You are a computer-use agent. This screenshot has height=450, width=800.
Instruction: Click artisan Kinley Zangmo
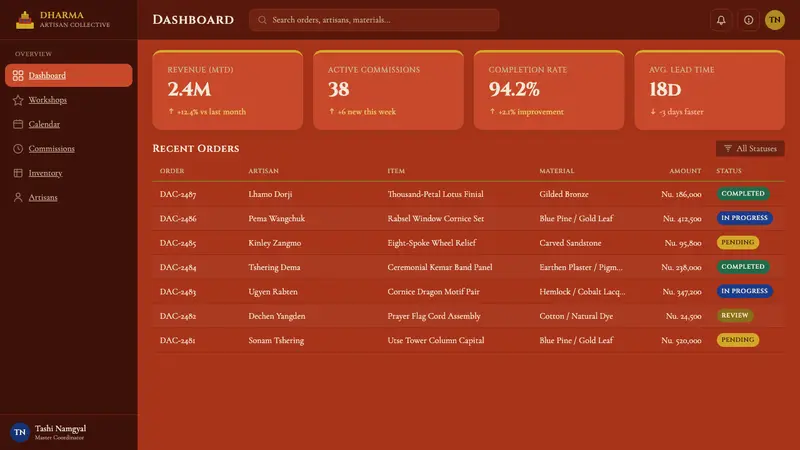(x=274, y=243)
